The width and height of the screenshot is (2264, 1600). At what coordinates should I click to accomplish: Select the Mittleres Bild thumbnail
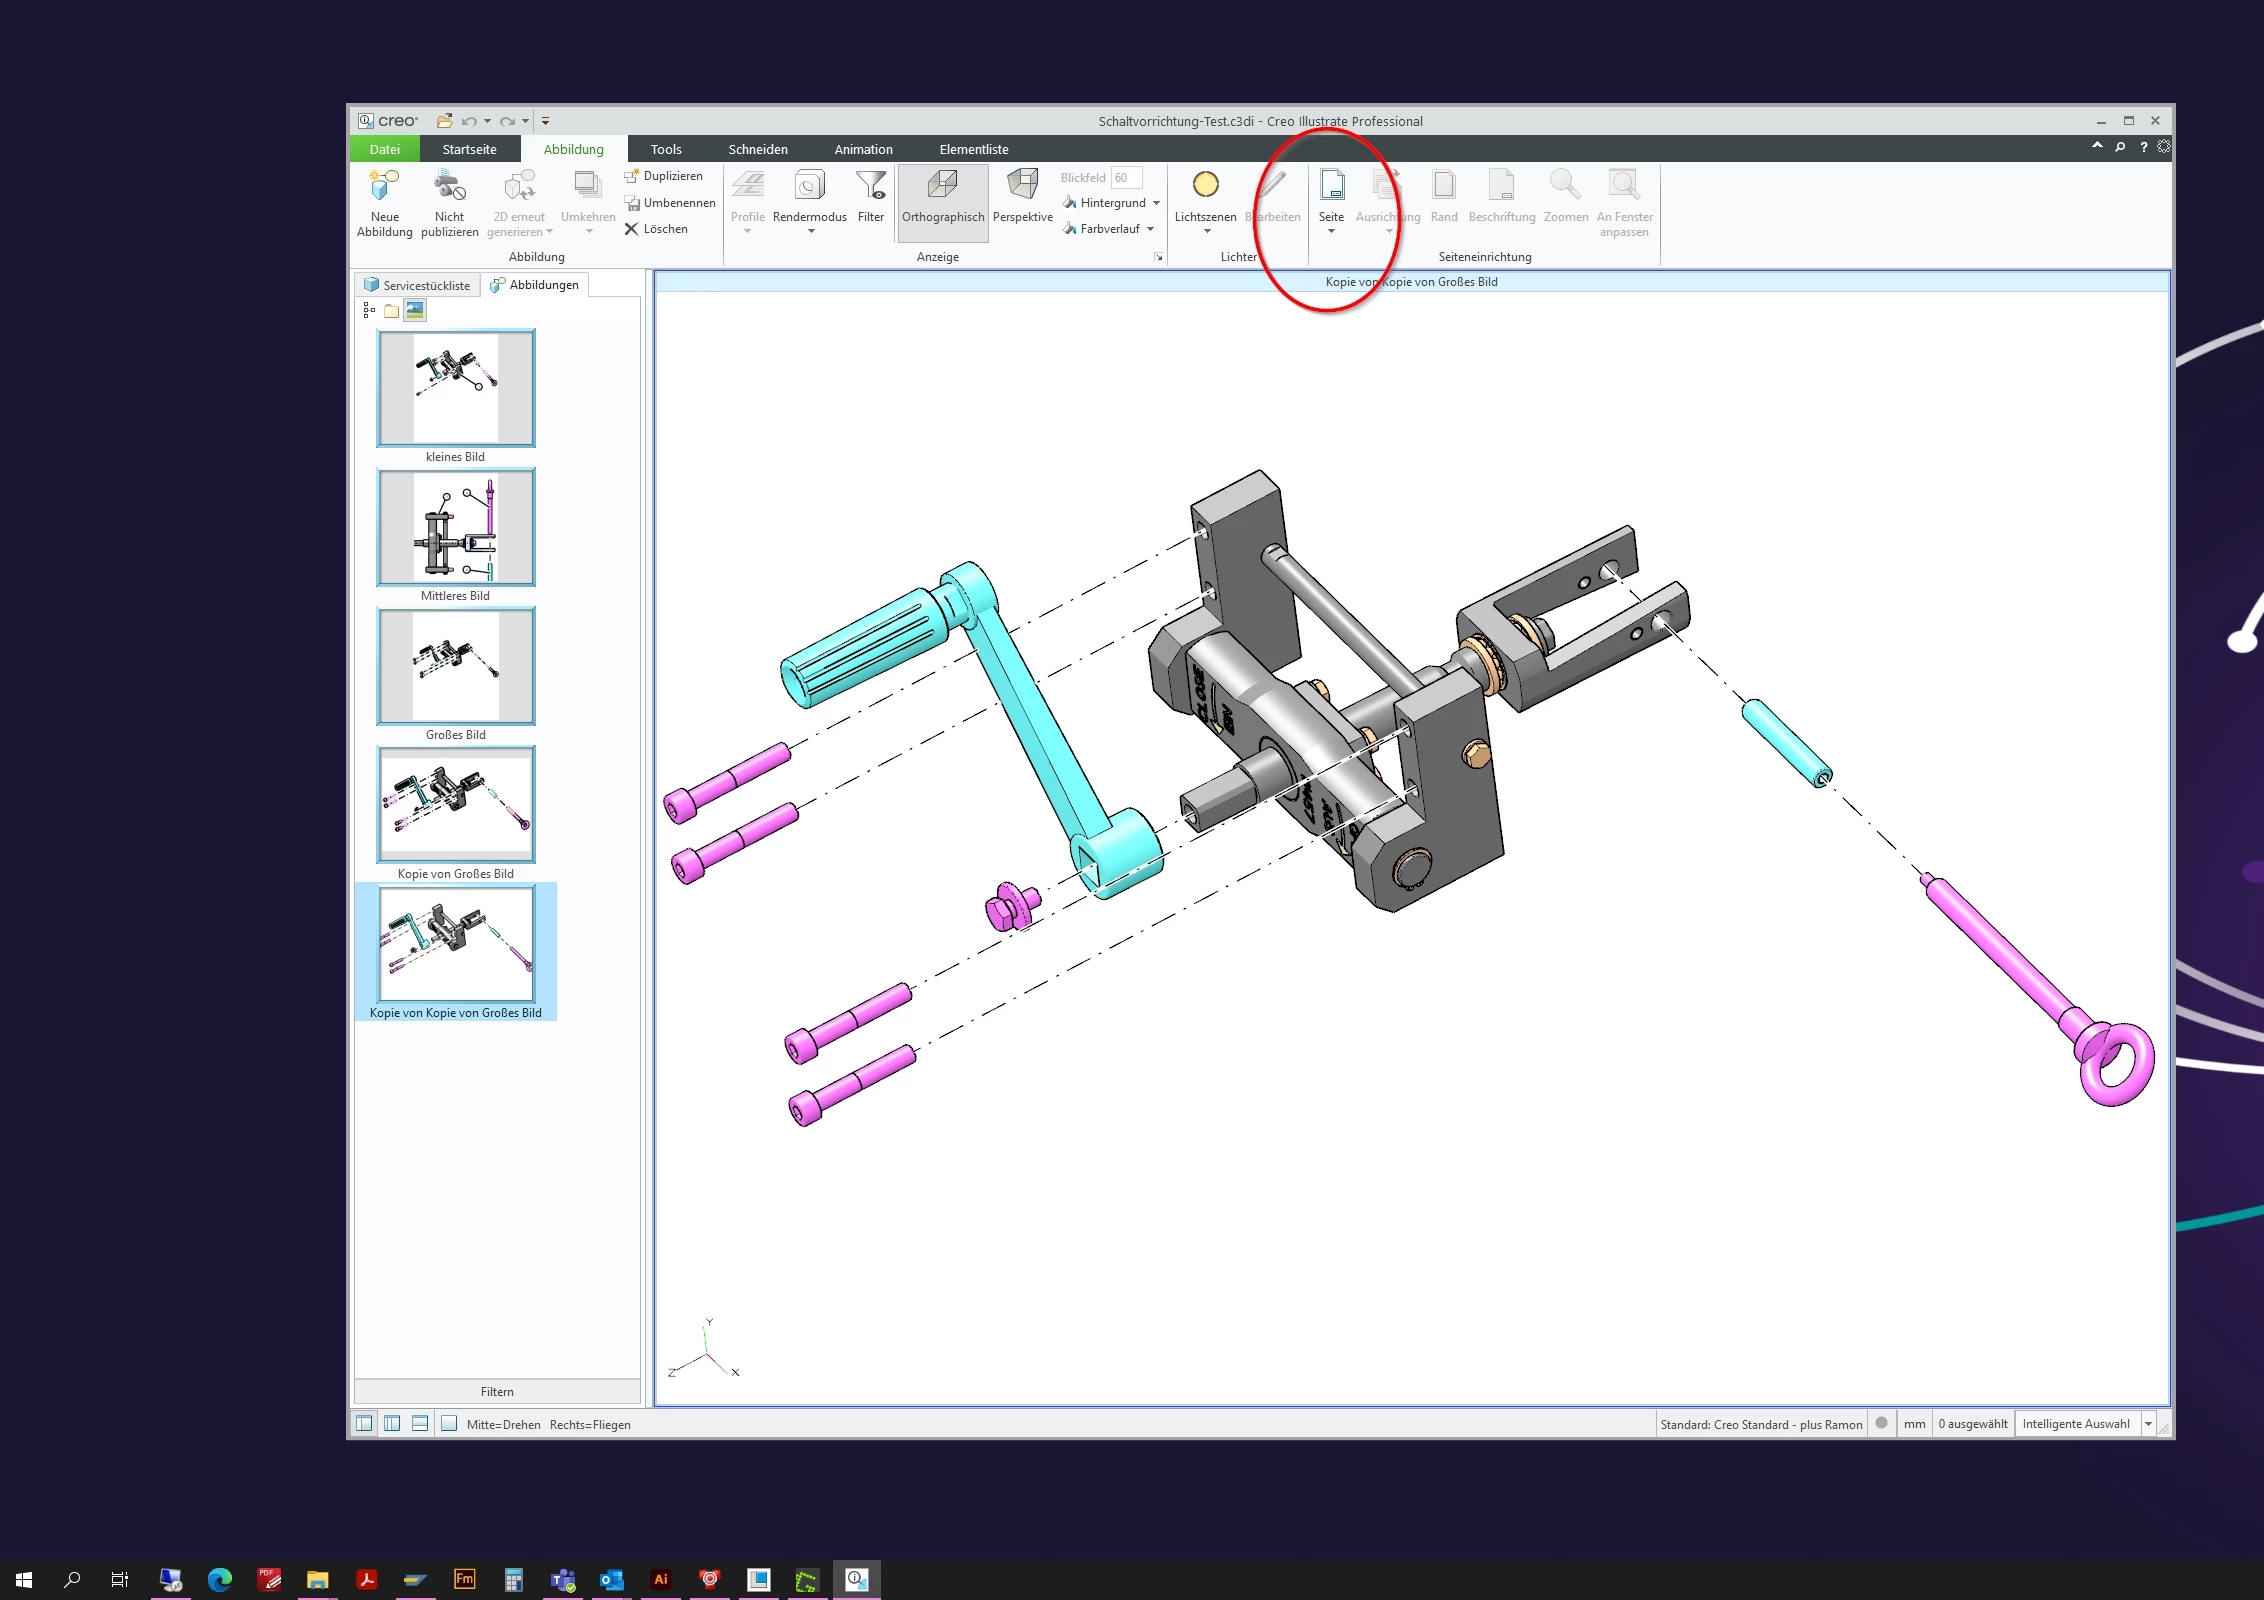[456, 528]
